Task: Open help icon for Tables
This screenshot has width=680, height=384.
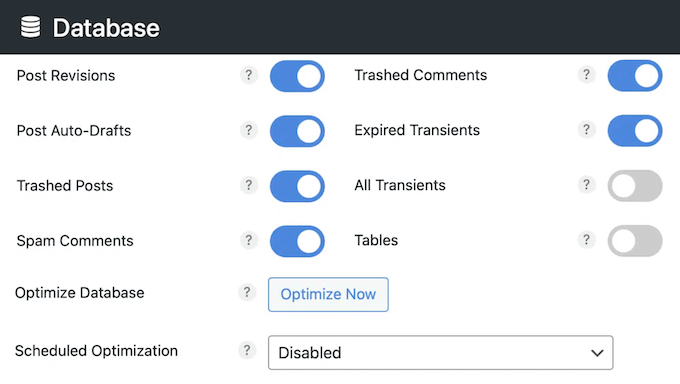Action: tap(586, 240)
